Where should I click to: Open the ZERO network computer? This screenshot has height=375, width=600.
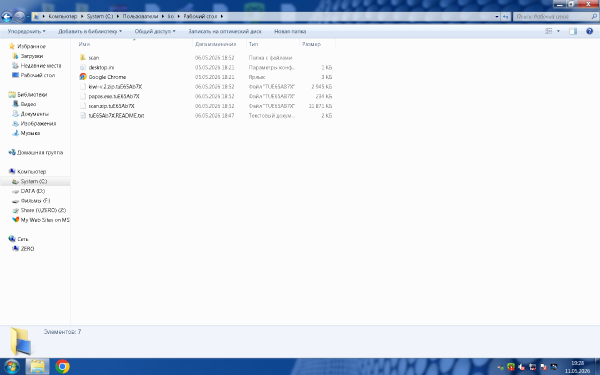[27, 249]
